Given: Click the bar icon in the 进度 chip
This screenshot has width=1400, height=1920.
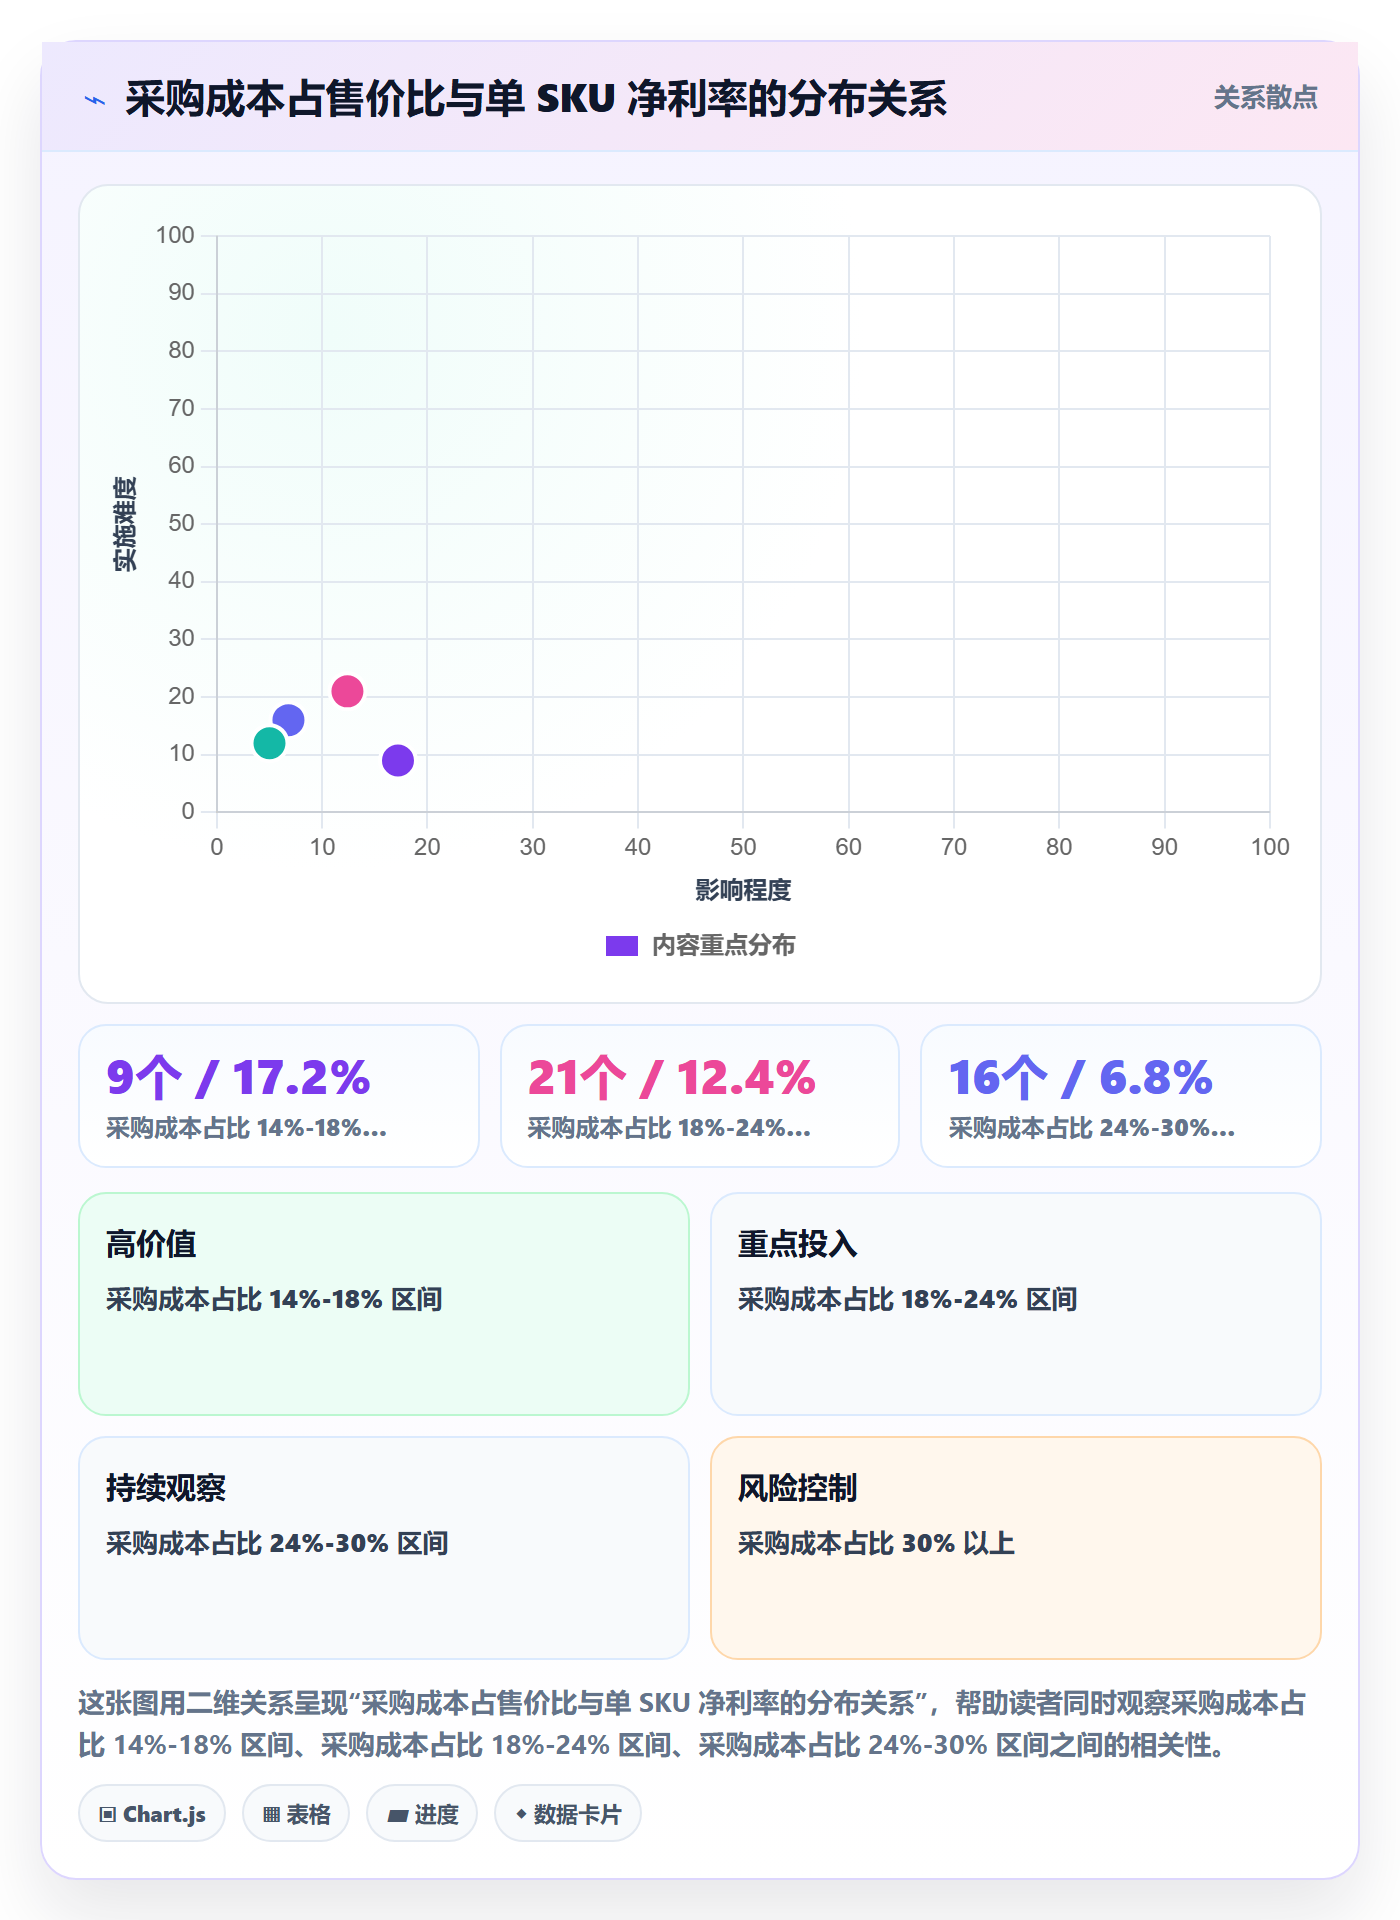Looking at the screenshot, I should 398,1816.
